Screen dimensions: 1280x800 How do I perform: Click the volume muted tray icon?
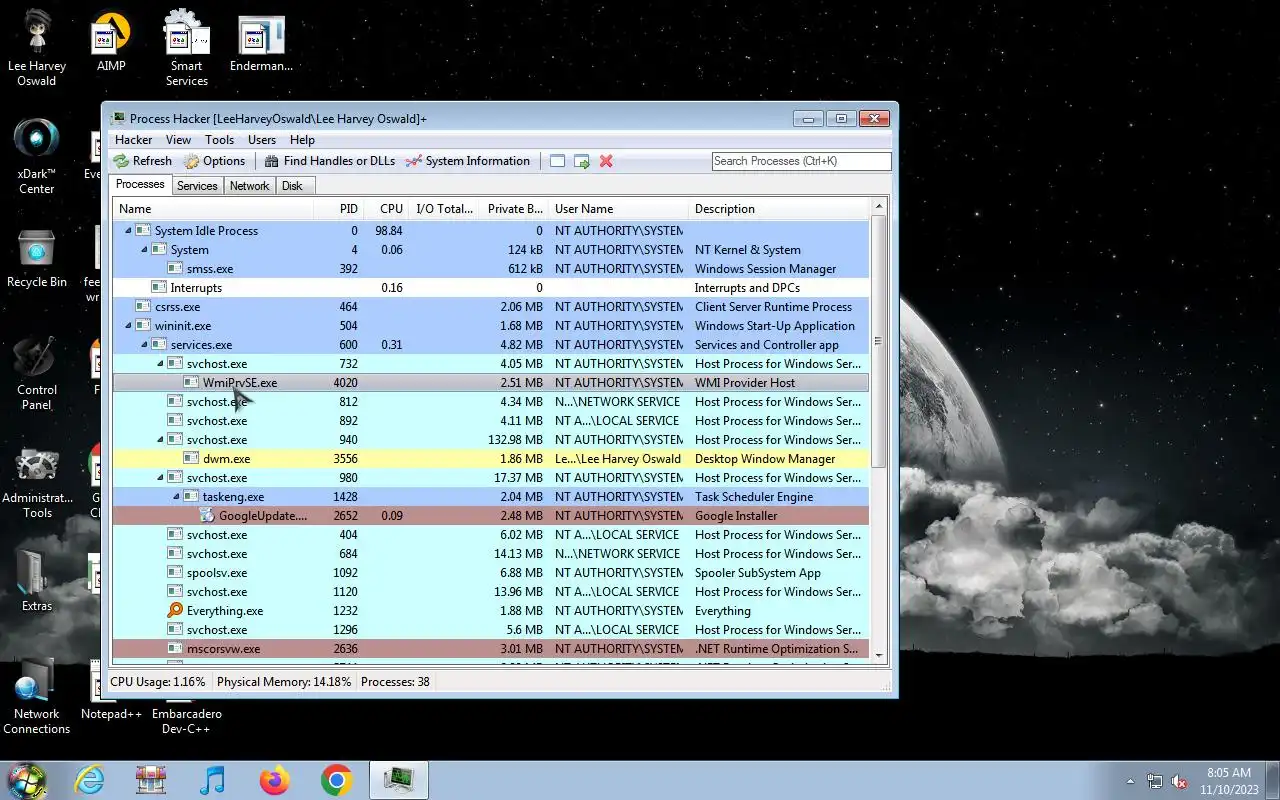[1179, 781]
